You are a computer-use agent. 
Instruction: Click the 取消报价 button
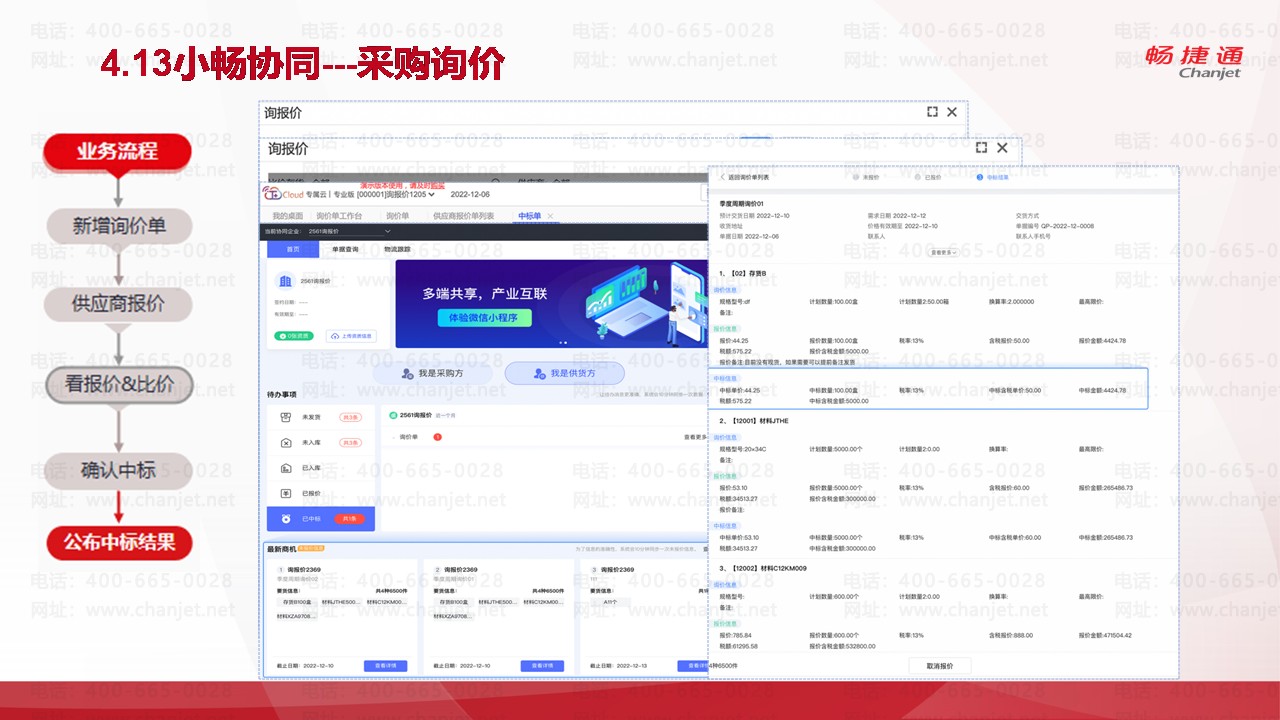(940, 666)
